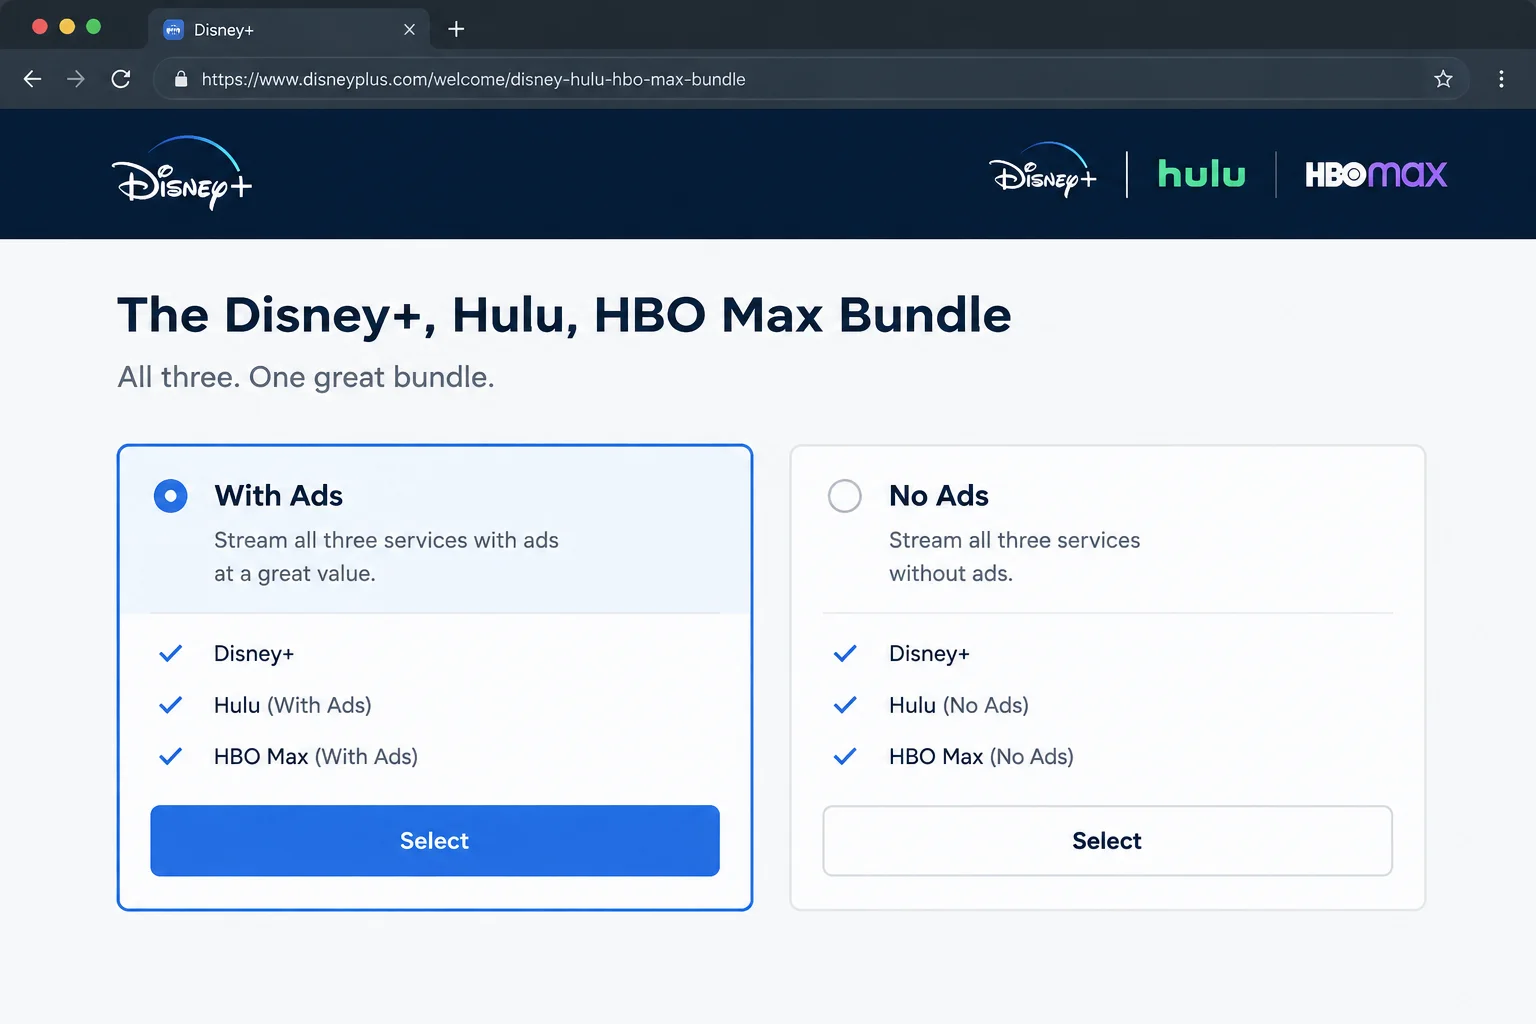Click the Disney+ checkmark in No Ads card
The height and width of the screenshot is (1024, 1536).
(845, 653)
